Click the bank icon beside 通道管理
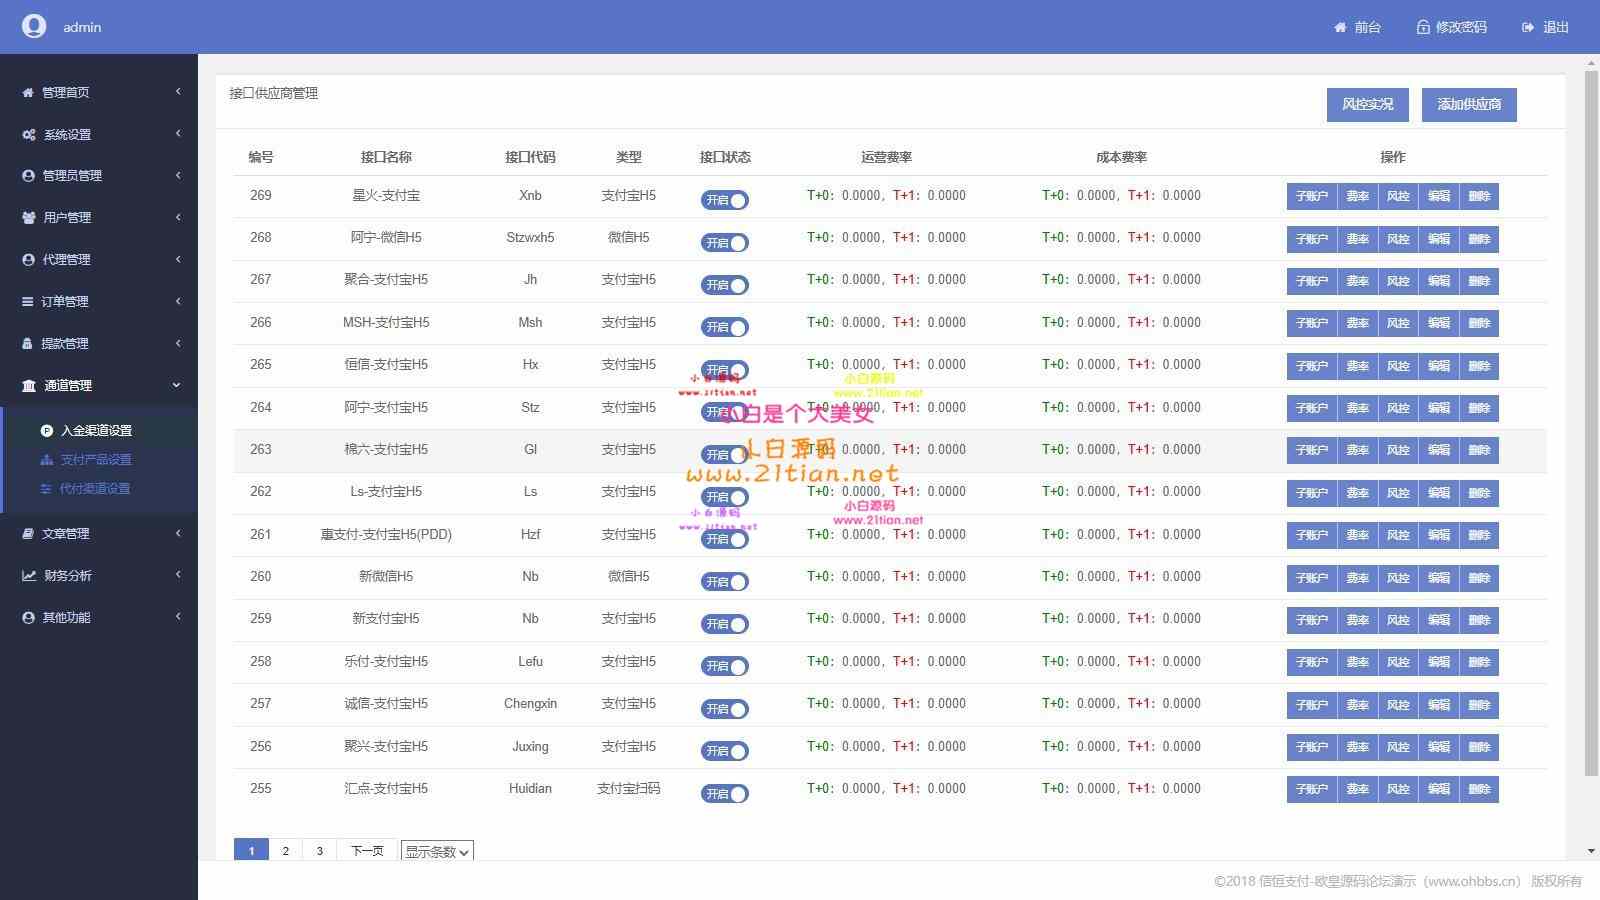This screenshot has height=900, width=1600. pos(27,385)
